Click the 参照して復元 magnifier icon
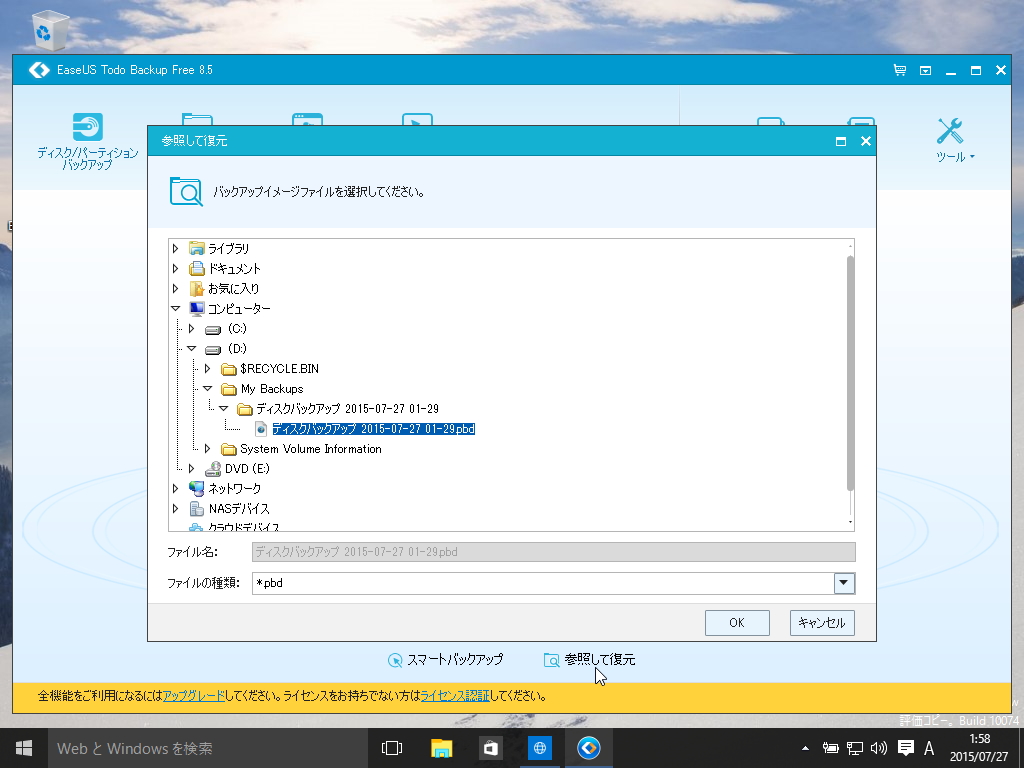1024x768 pixels. click(x=552, y=660)
